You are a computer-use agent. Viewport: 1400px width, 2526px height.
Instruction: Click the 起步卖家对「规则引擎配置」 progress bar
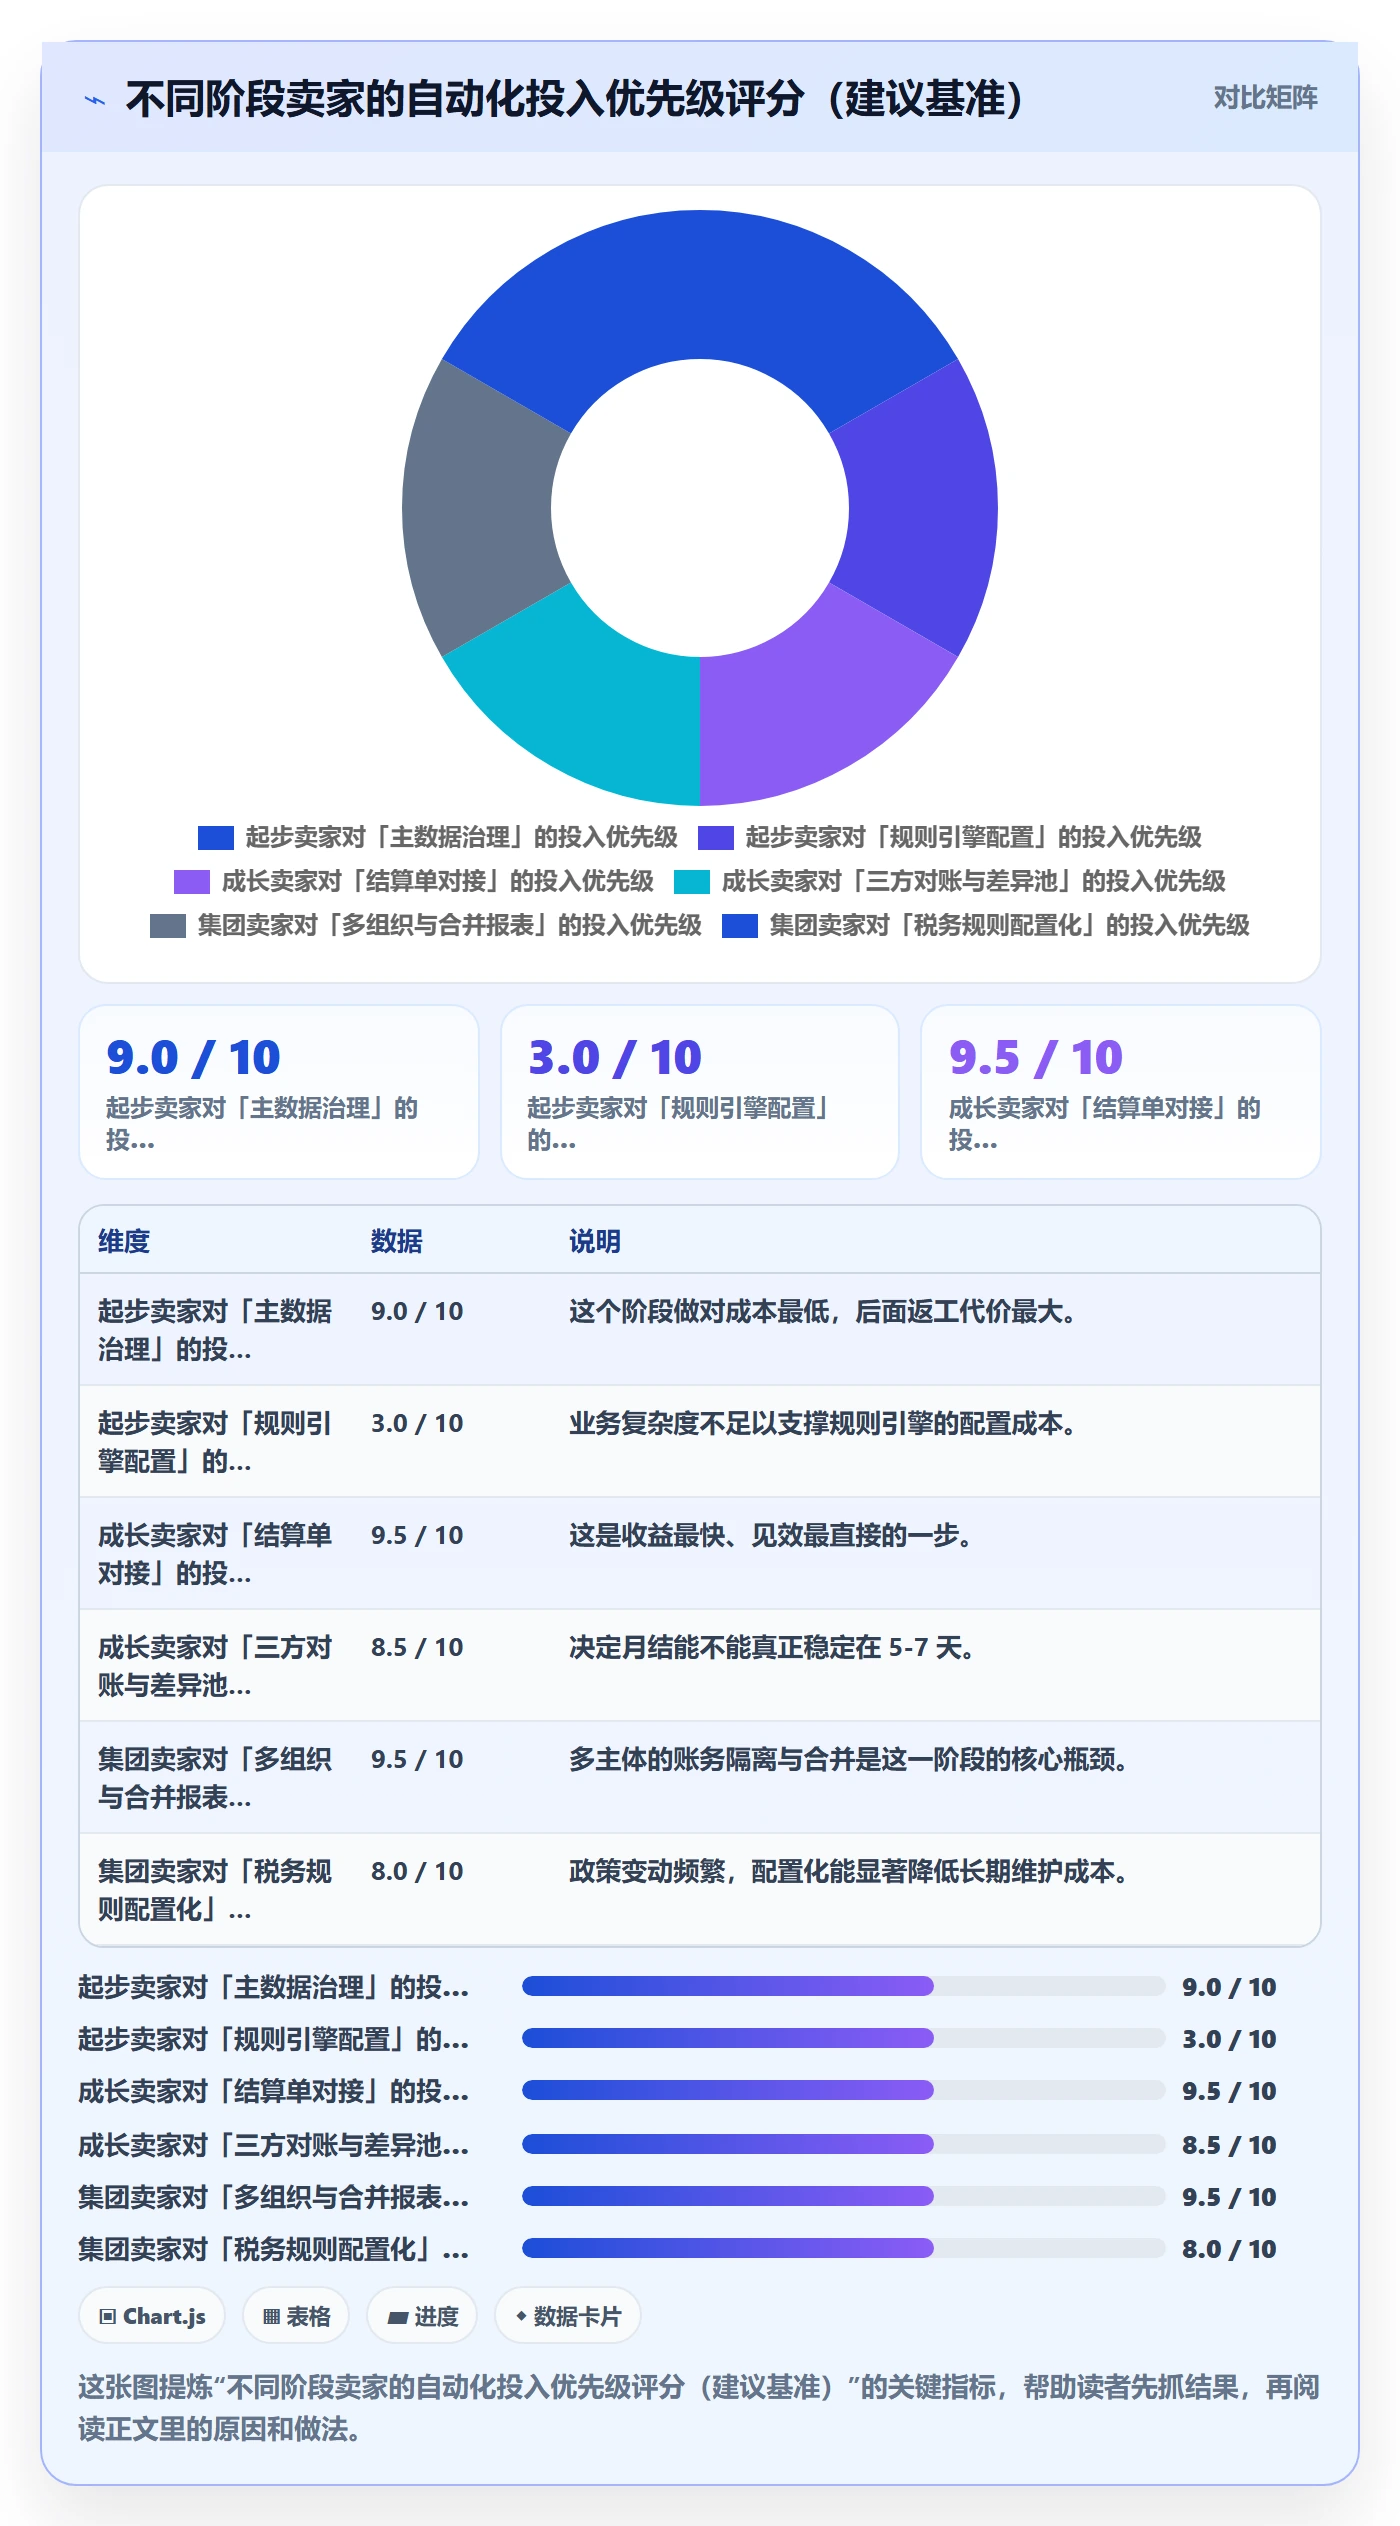(x=843, y=2038)
